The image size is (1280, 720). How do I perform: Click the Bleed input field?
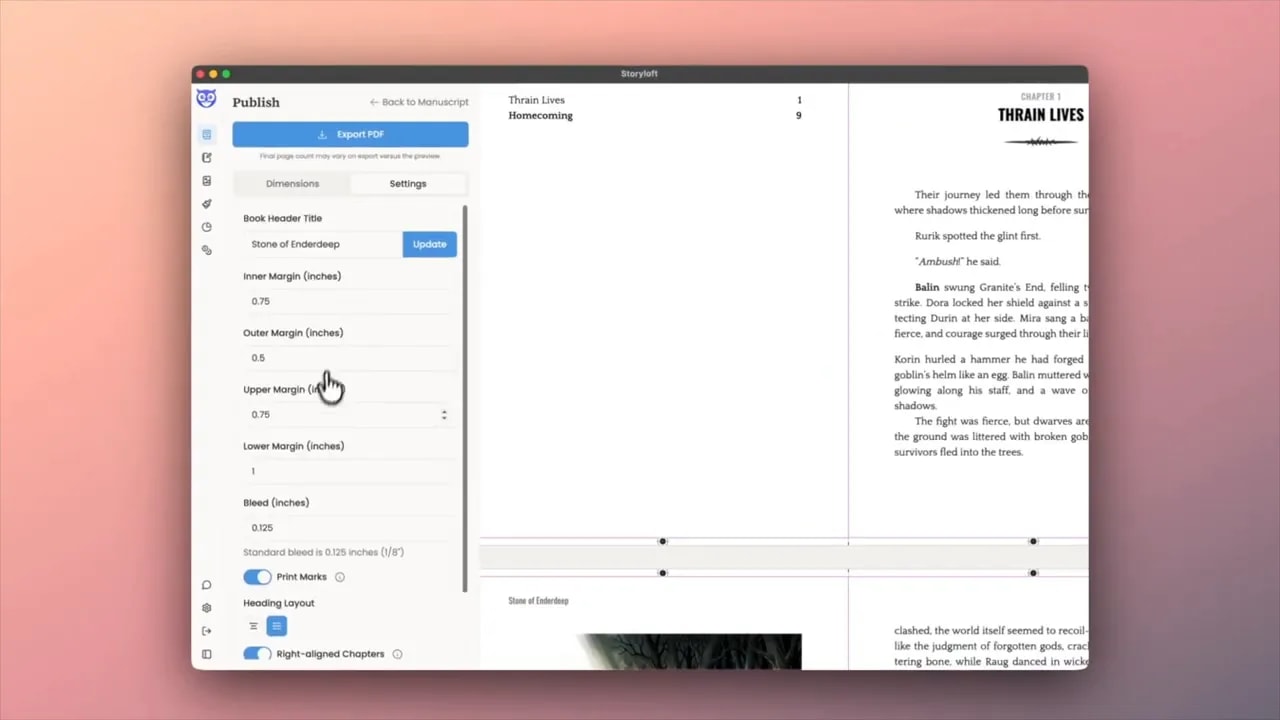350,528
